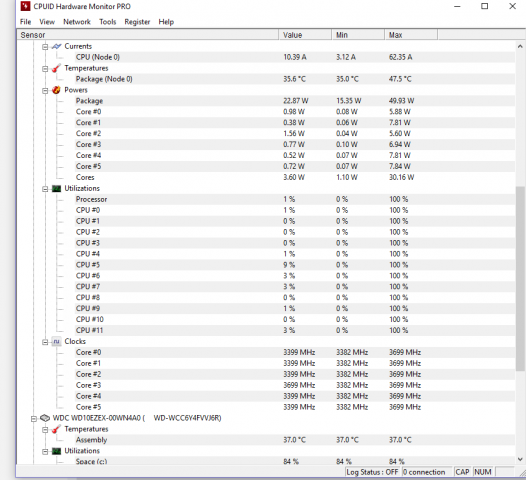Collapse the Powers node
This screenshot has width=526, height=480.
pos(45,91)
